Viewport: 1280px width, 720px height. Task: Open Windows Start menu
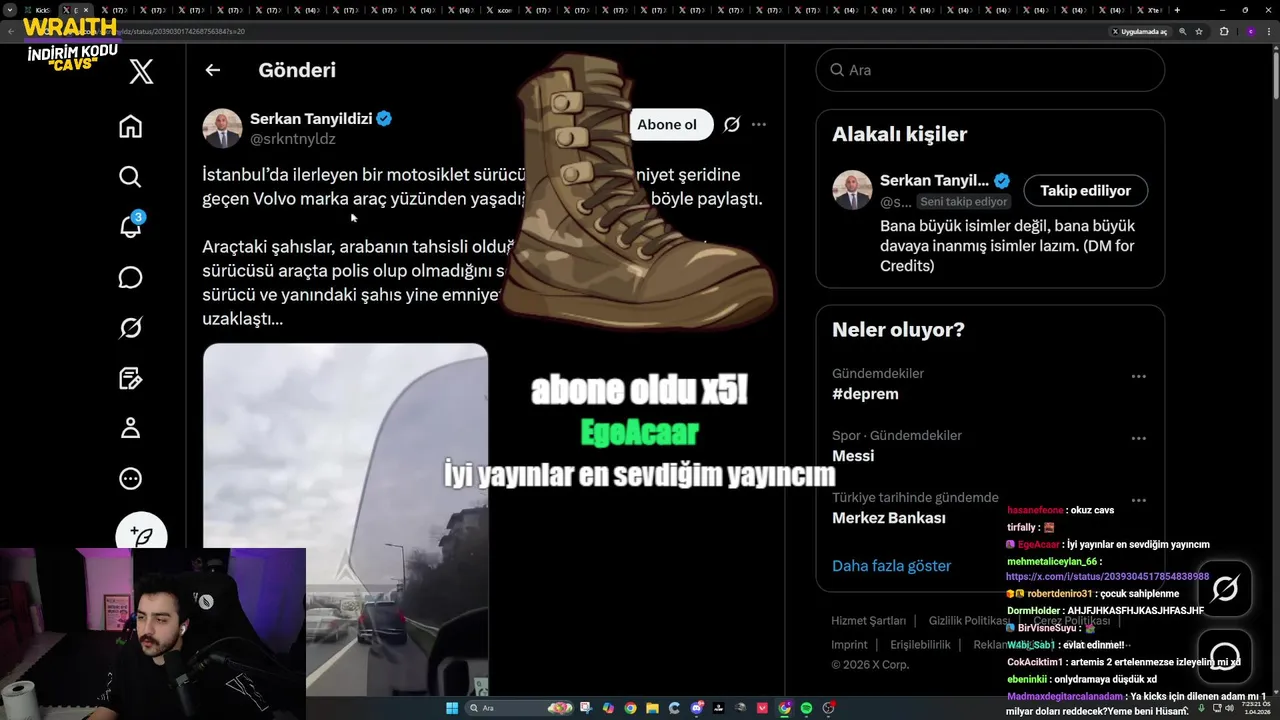tap(451, 708)
